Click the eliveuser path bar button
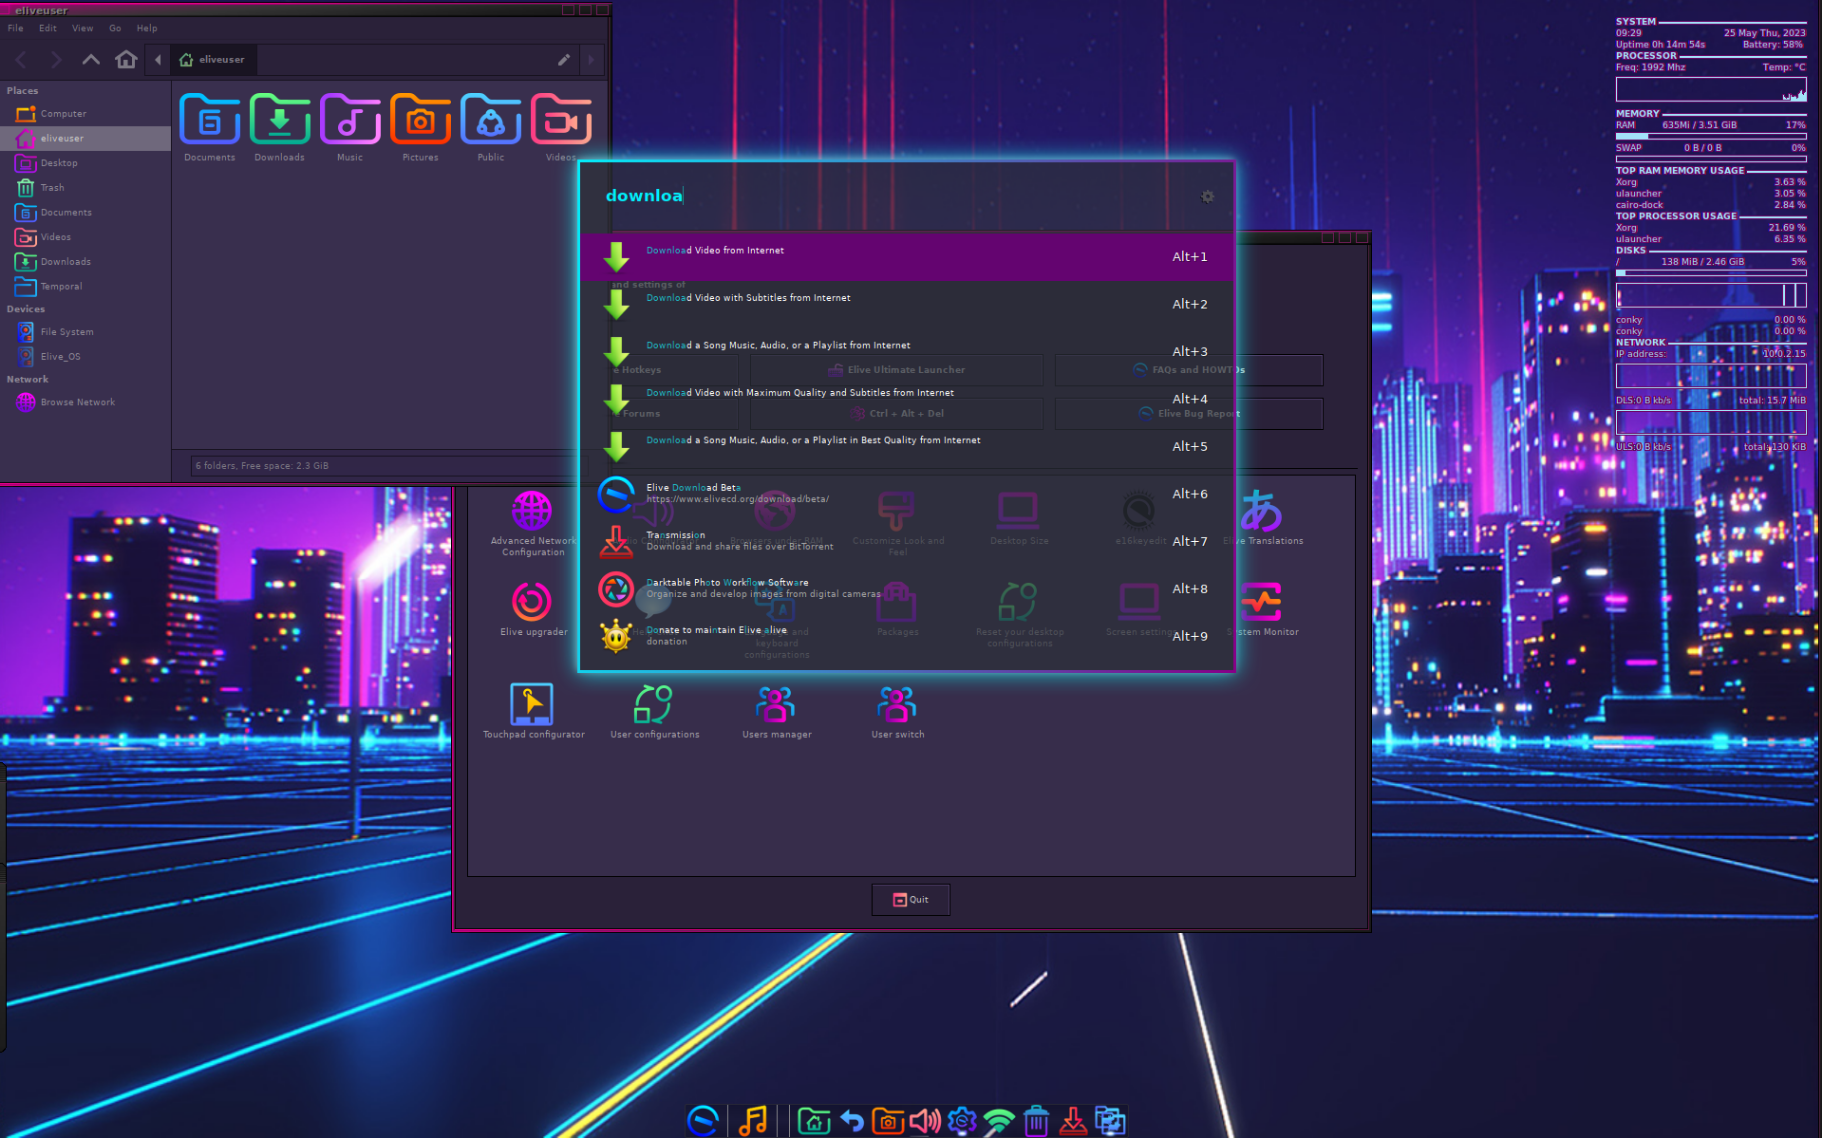 pos(212,60)
